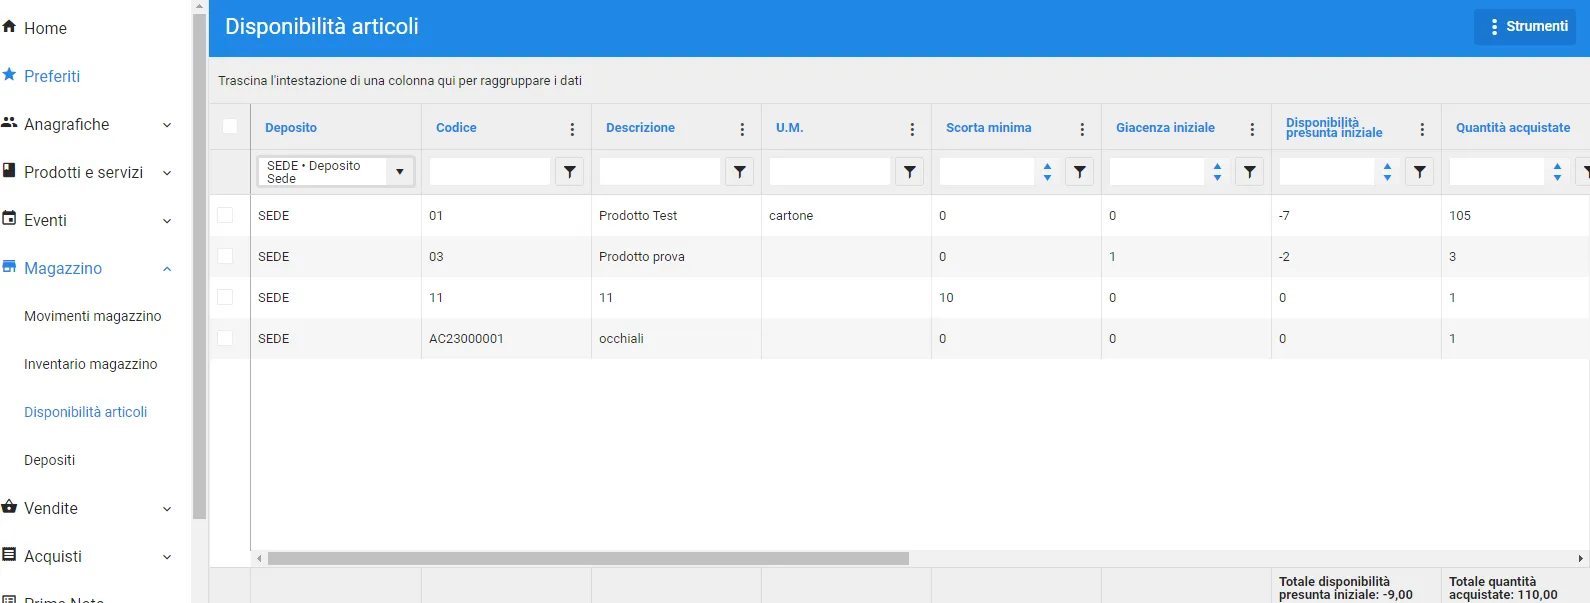
Task: Select checkbox for row Prodotto prova
Action: point(225,256)
